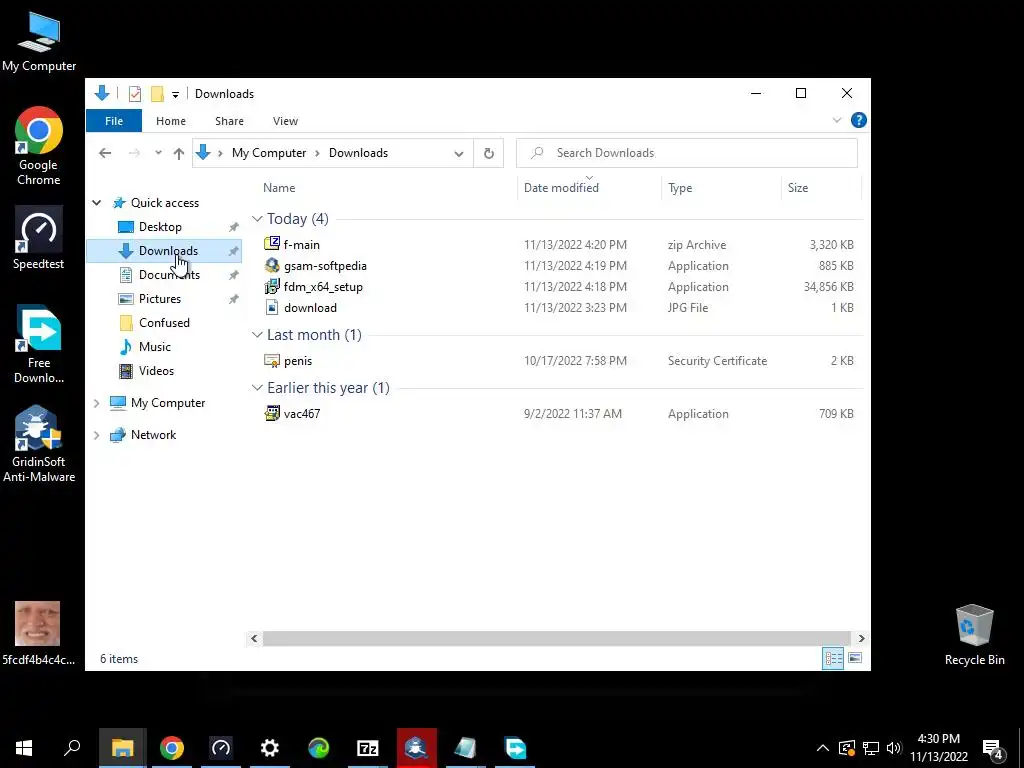Open the Home ribbon tab
Image resolution: width=1024 pixels, height=768 pixels.
point(170,121)
